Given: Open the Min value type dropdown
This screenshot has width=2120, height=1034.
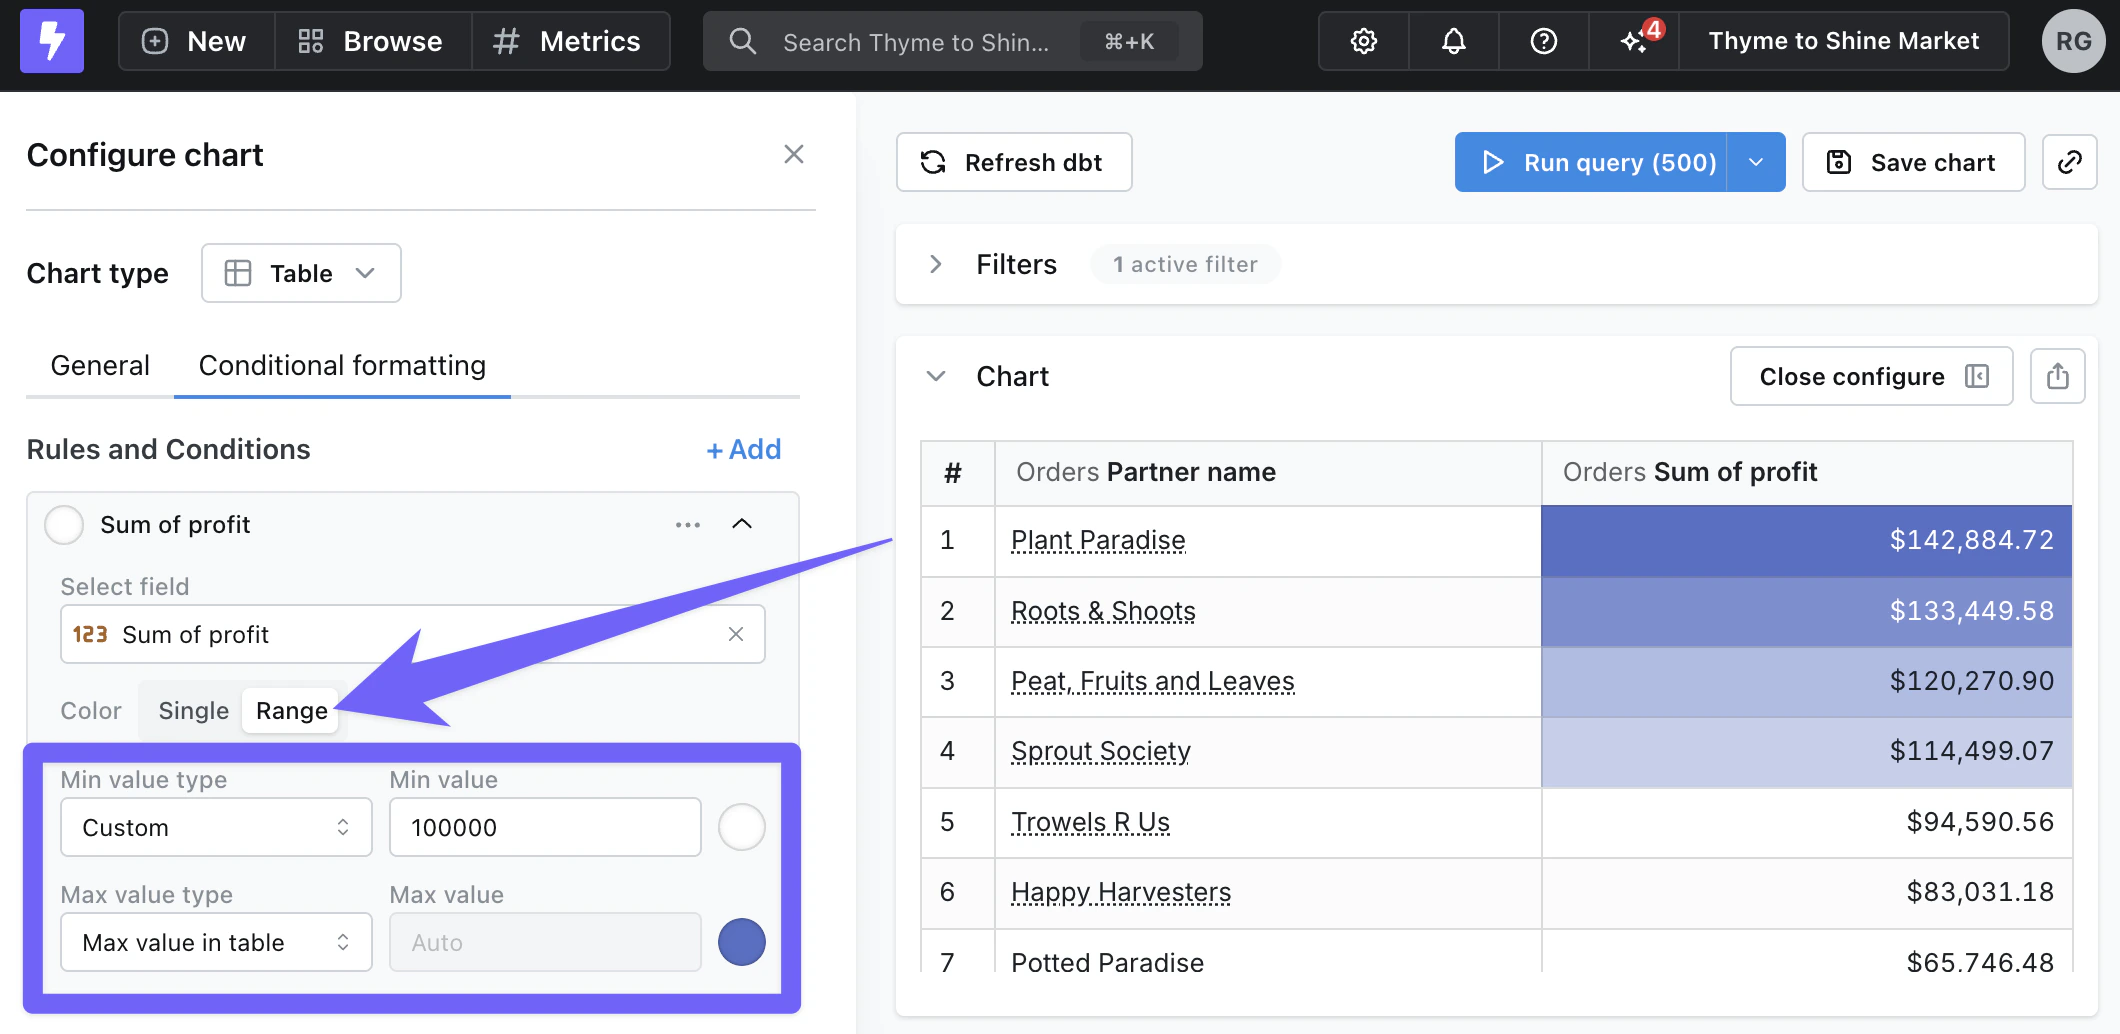Looking at the screenshot, I should 216,827.
